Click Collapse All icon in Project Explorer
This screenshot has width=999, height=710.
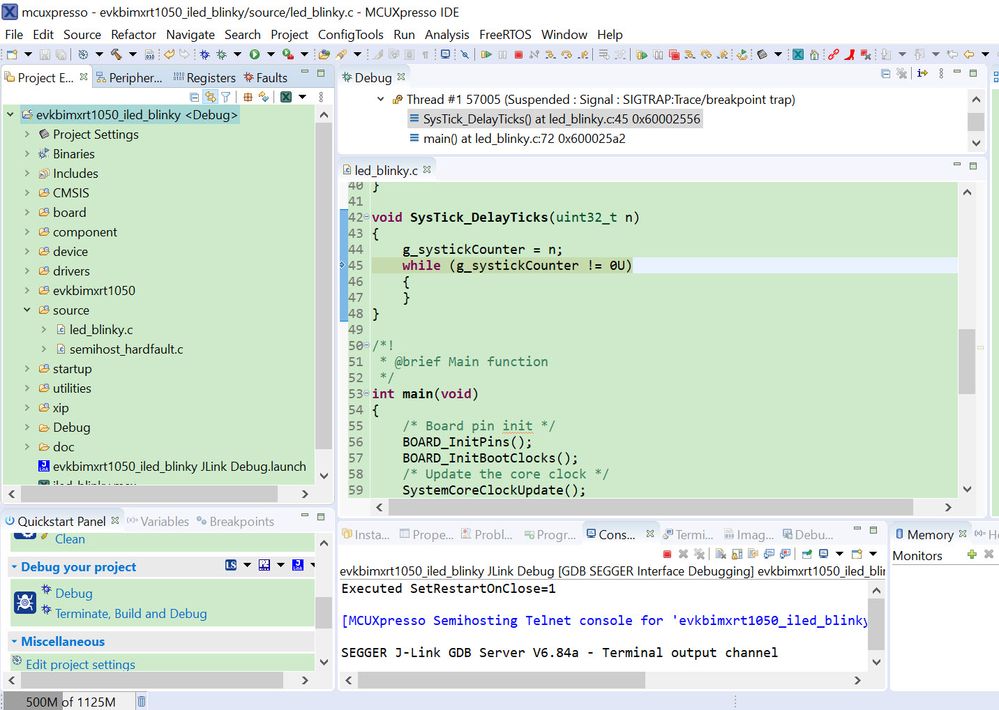click(194, 97)
